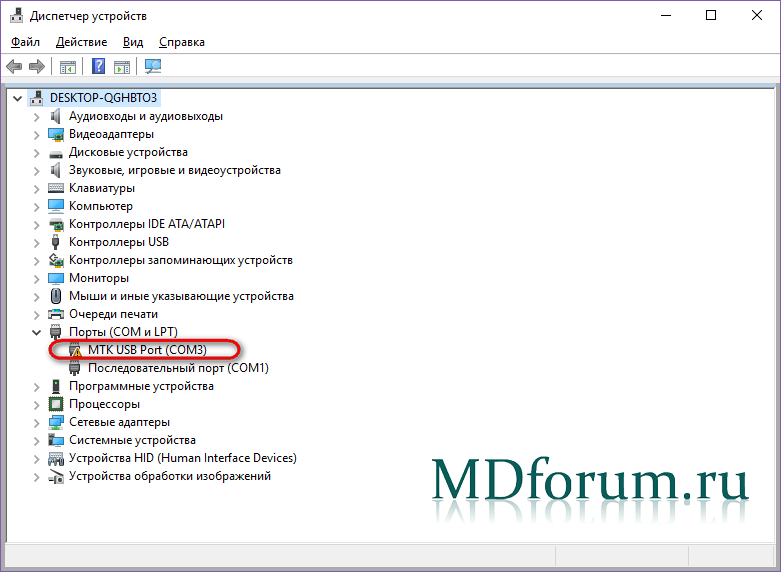Click the Процессоры chip icon
Image resolution: width=781 pixels, height=572 pixels.
tap(56, 404)
